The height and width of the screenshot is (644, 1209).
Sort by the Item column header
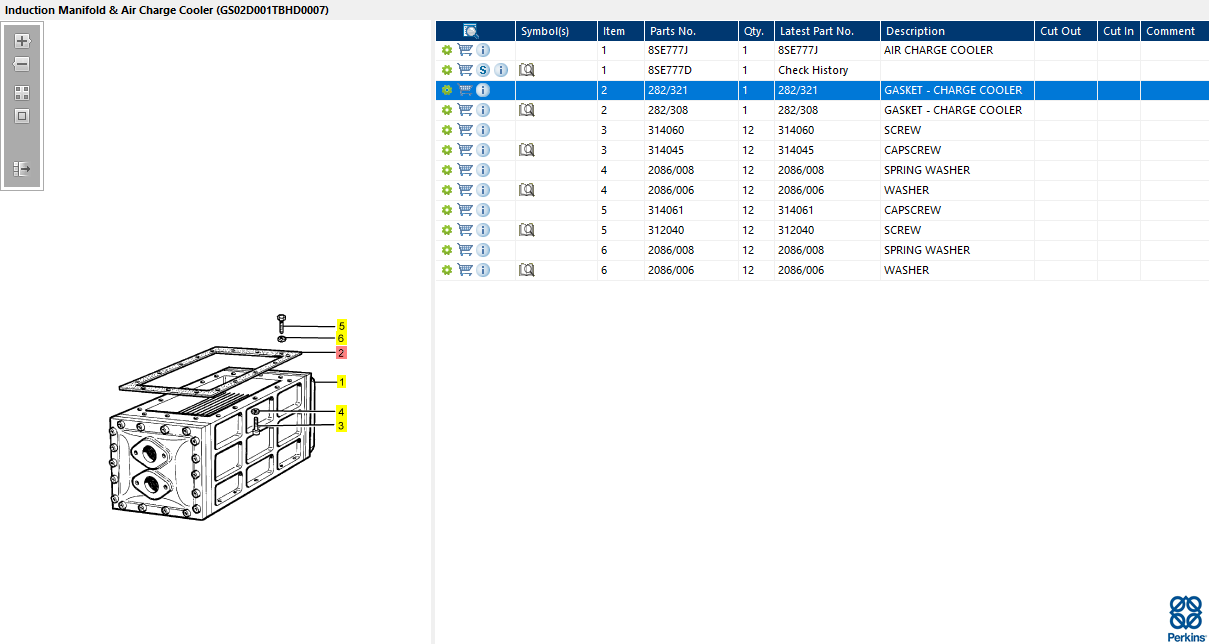tap(620, 31)
